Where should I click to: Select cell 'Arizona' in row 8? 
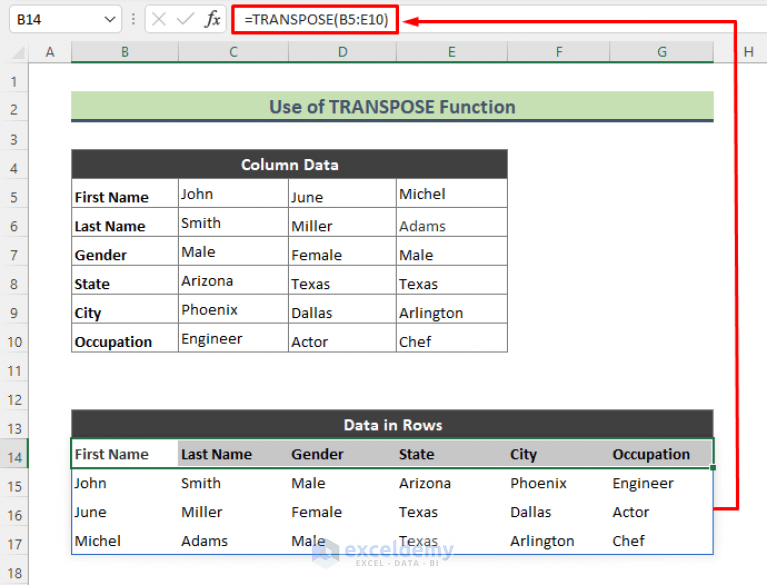click(x=233, y=280)
